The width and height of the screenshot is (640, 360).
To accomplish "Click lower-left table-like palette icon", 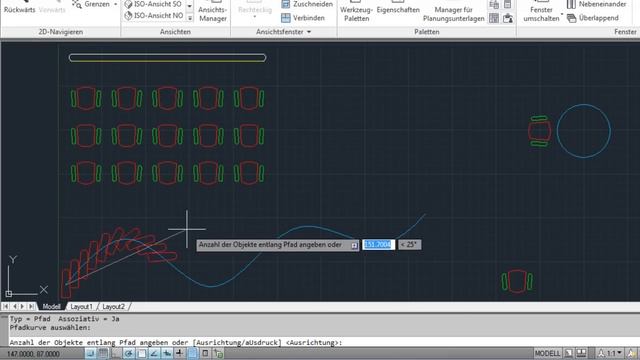I will pyautogui.click(x=494, y=18).
